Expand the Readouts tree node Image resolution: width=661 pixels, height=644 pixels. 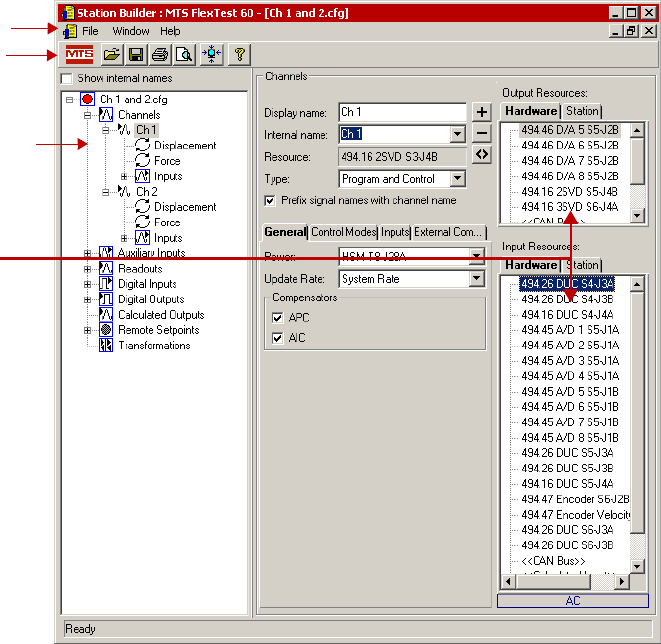coord(88,268)
